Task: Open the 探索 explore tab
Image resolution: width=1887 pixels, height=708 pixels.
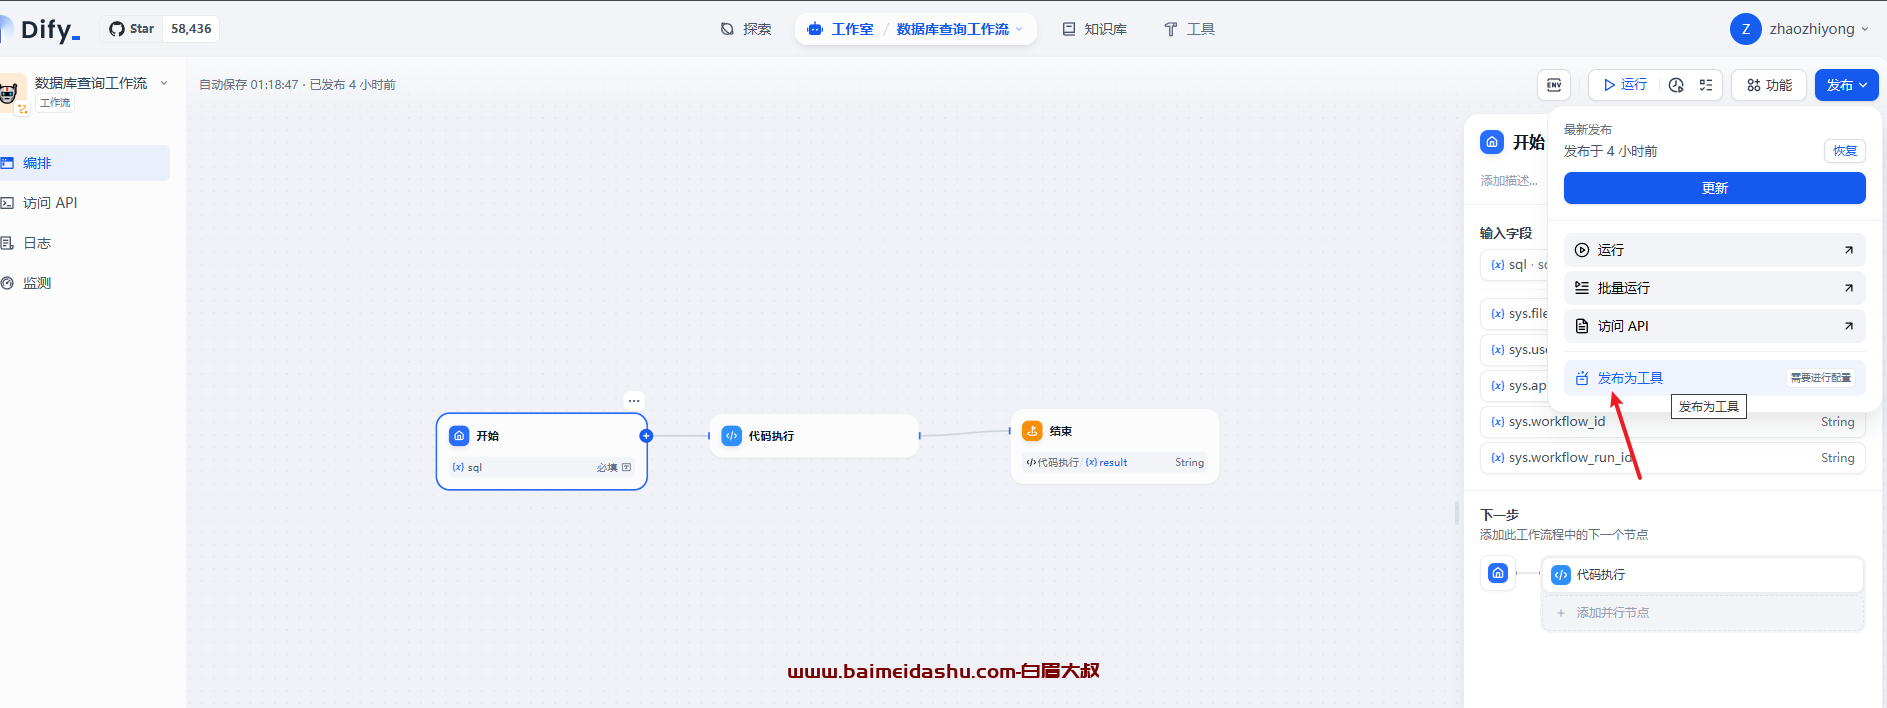Action: coord(746,29)
